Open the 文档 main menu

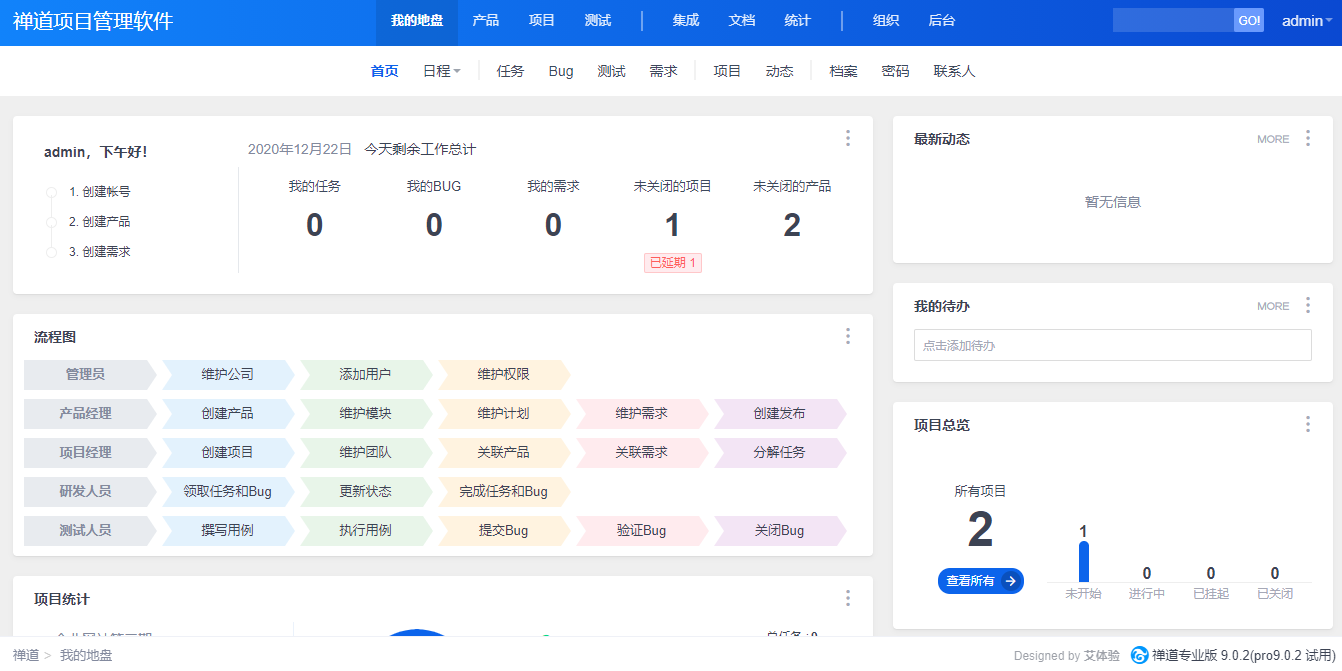pos(742,21)
